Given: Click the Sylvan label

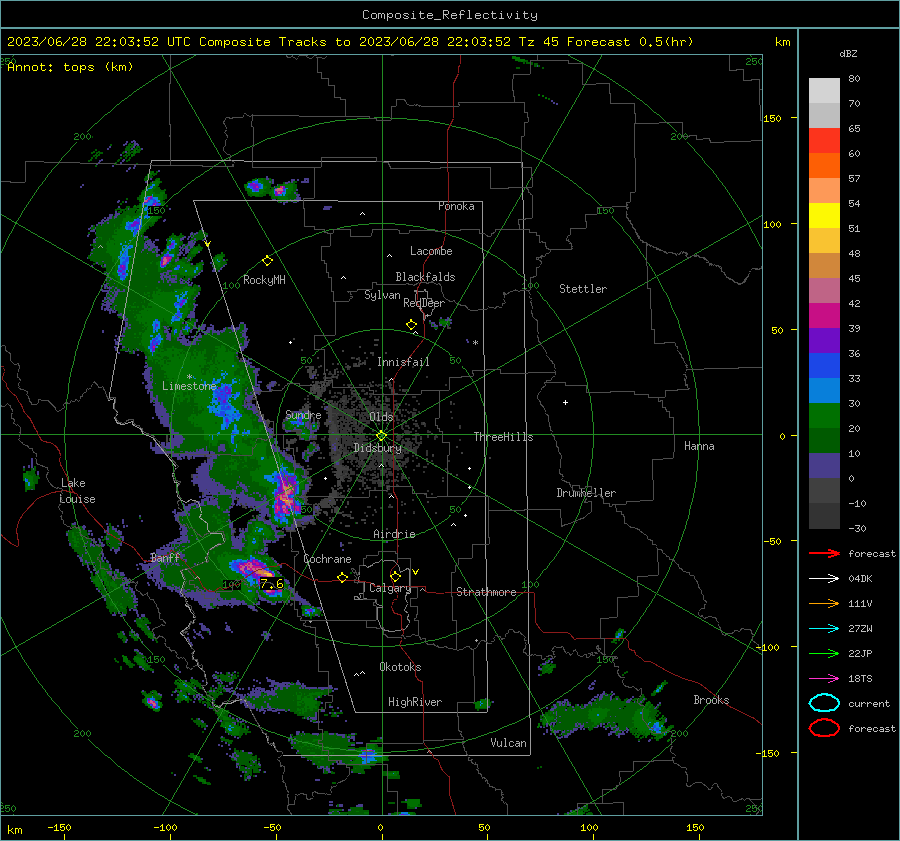Looking at the screenshot, I should (x=382, y=295).
